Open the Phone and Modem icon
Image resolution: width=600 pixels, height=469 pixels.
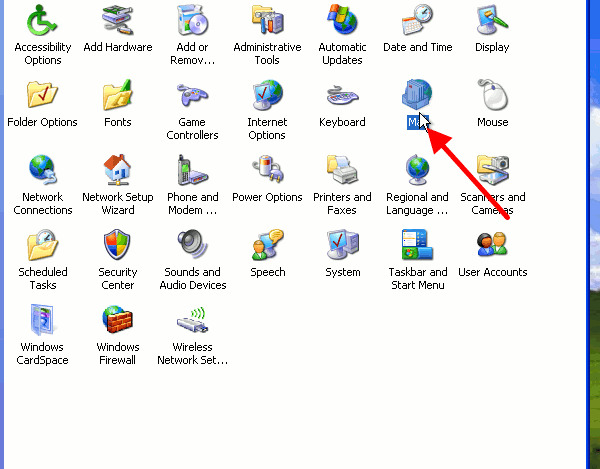click(x=192, y=169)
